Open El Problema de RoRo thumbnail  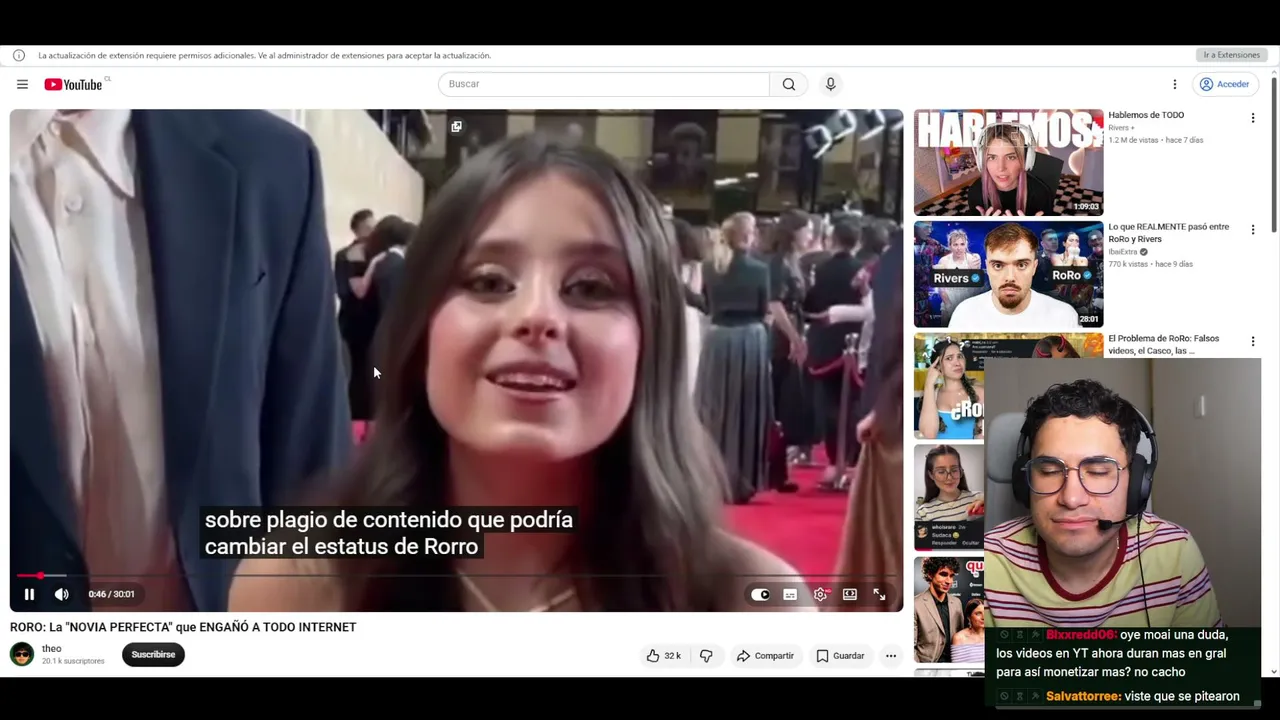pyautogui.click(x=949, y=386)
